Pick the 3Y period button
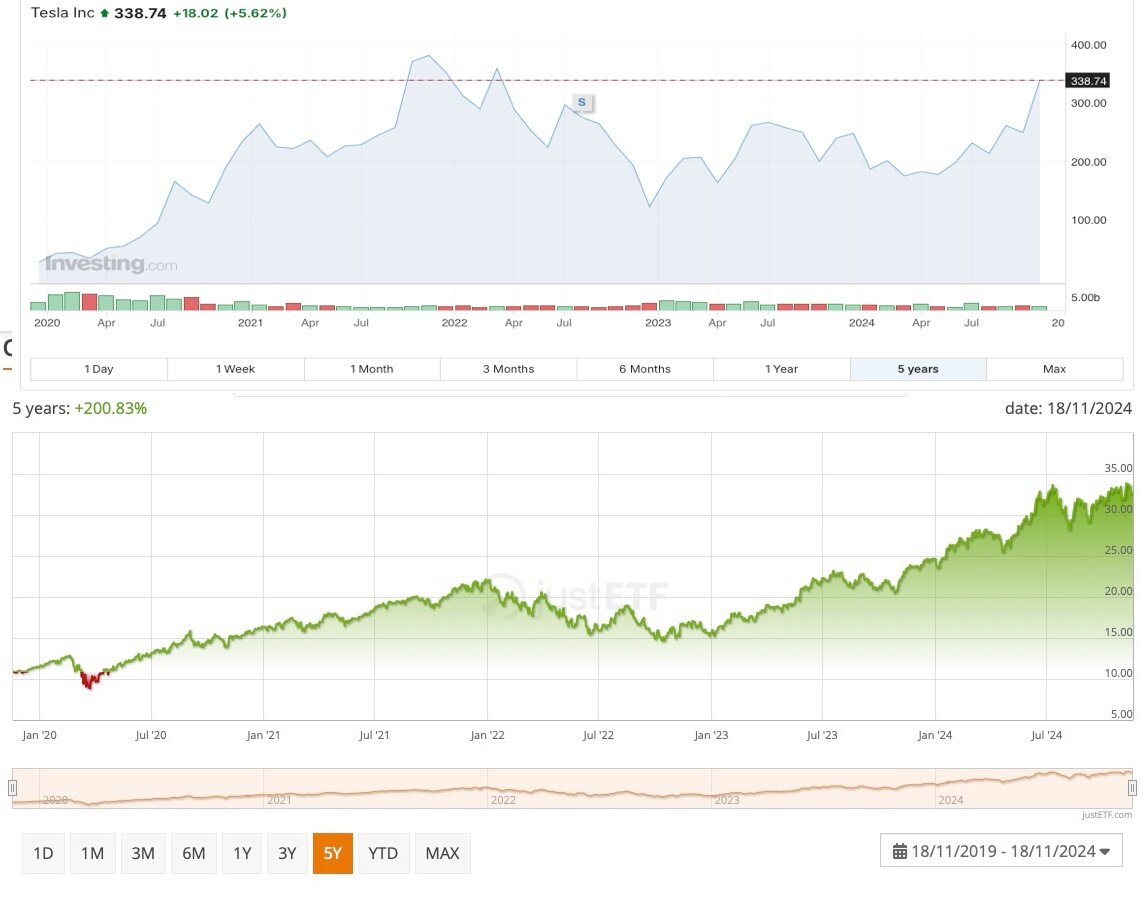Viewport: 1143px width, 900px height. (x=287, y=853)
